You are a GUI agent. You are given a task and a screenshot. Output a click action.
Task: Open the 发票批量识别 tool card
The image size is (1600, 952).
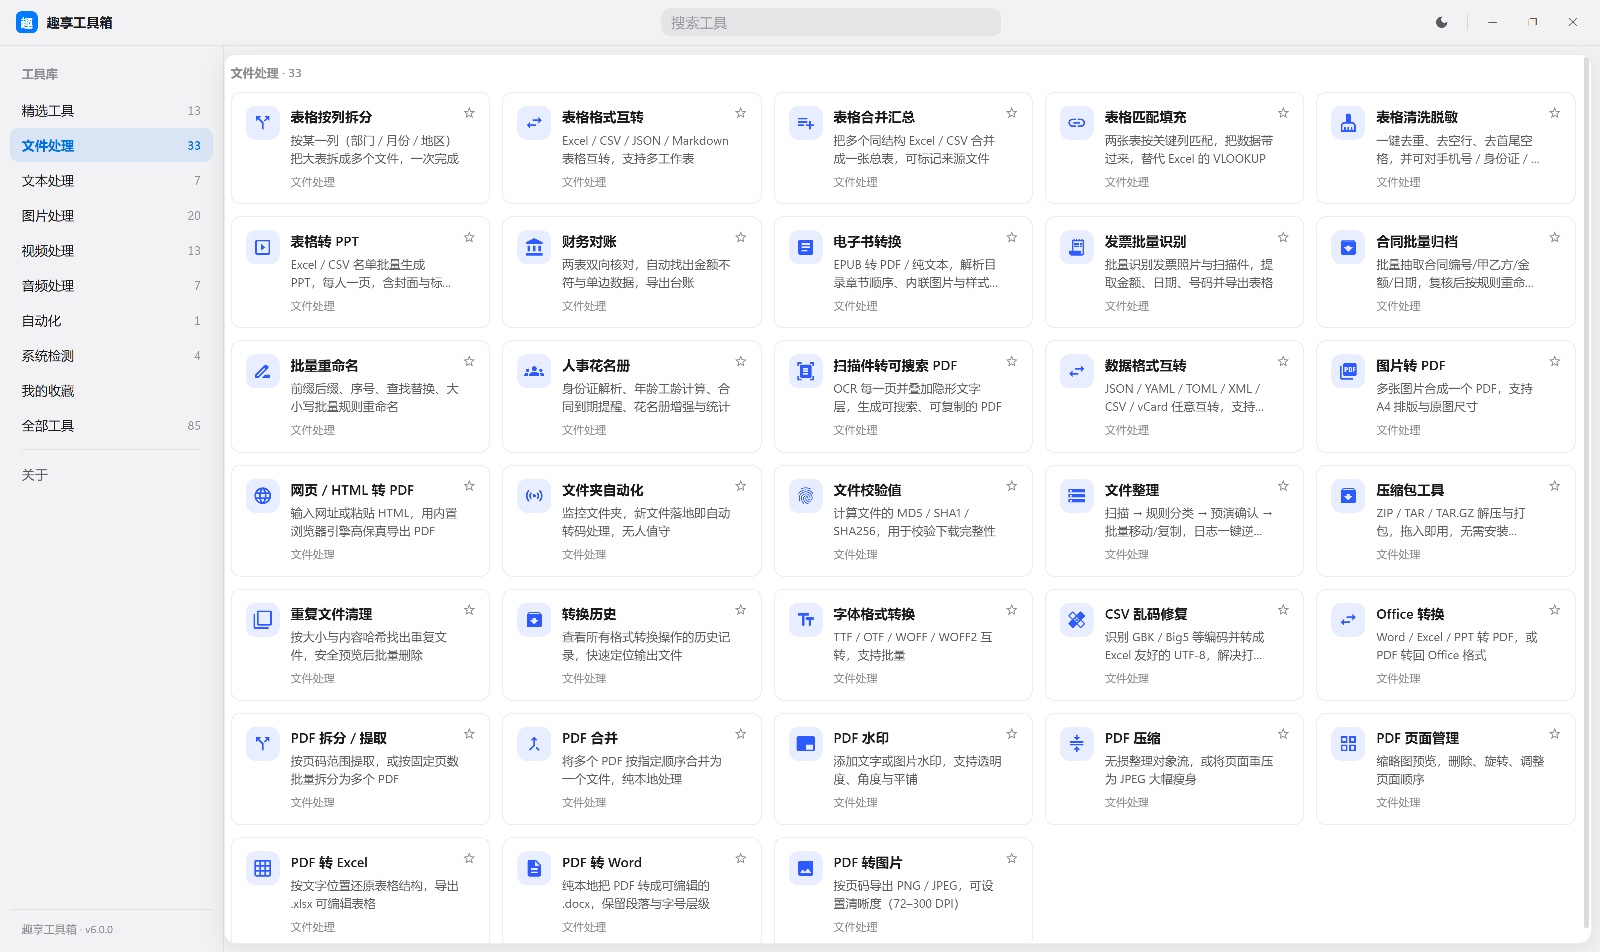(1174, 272)
